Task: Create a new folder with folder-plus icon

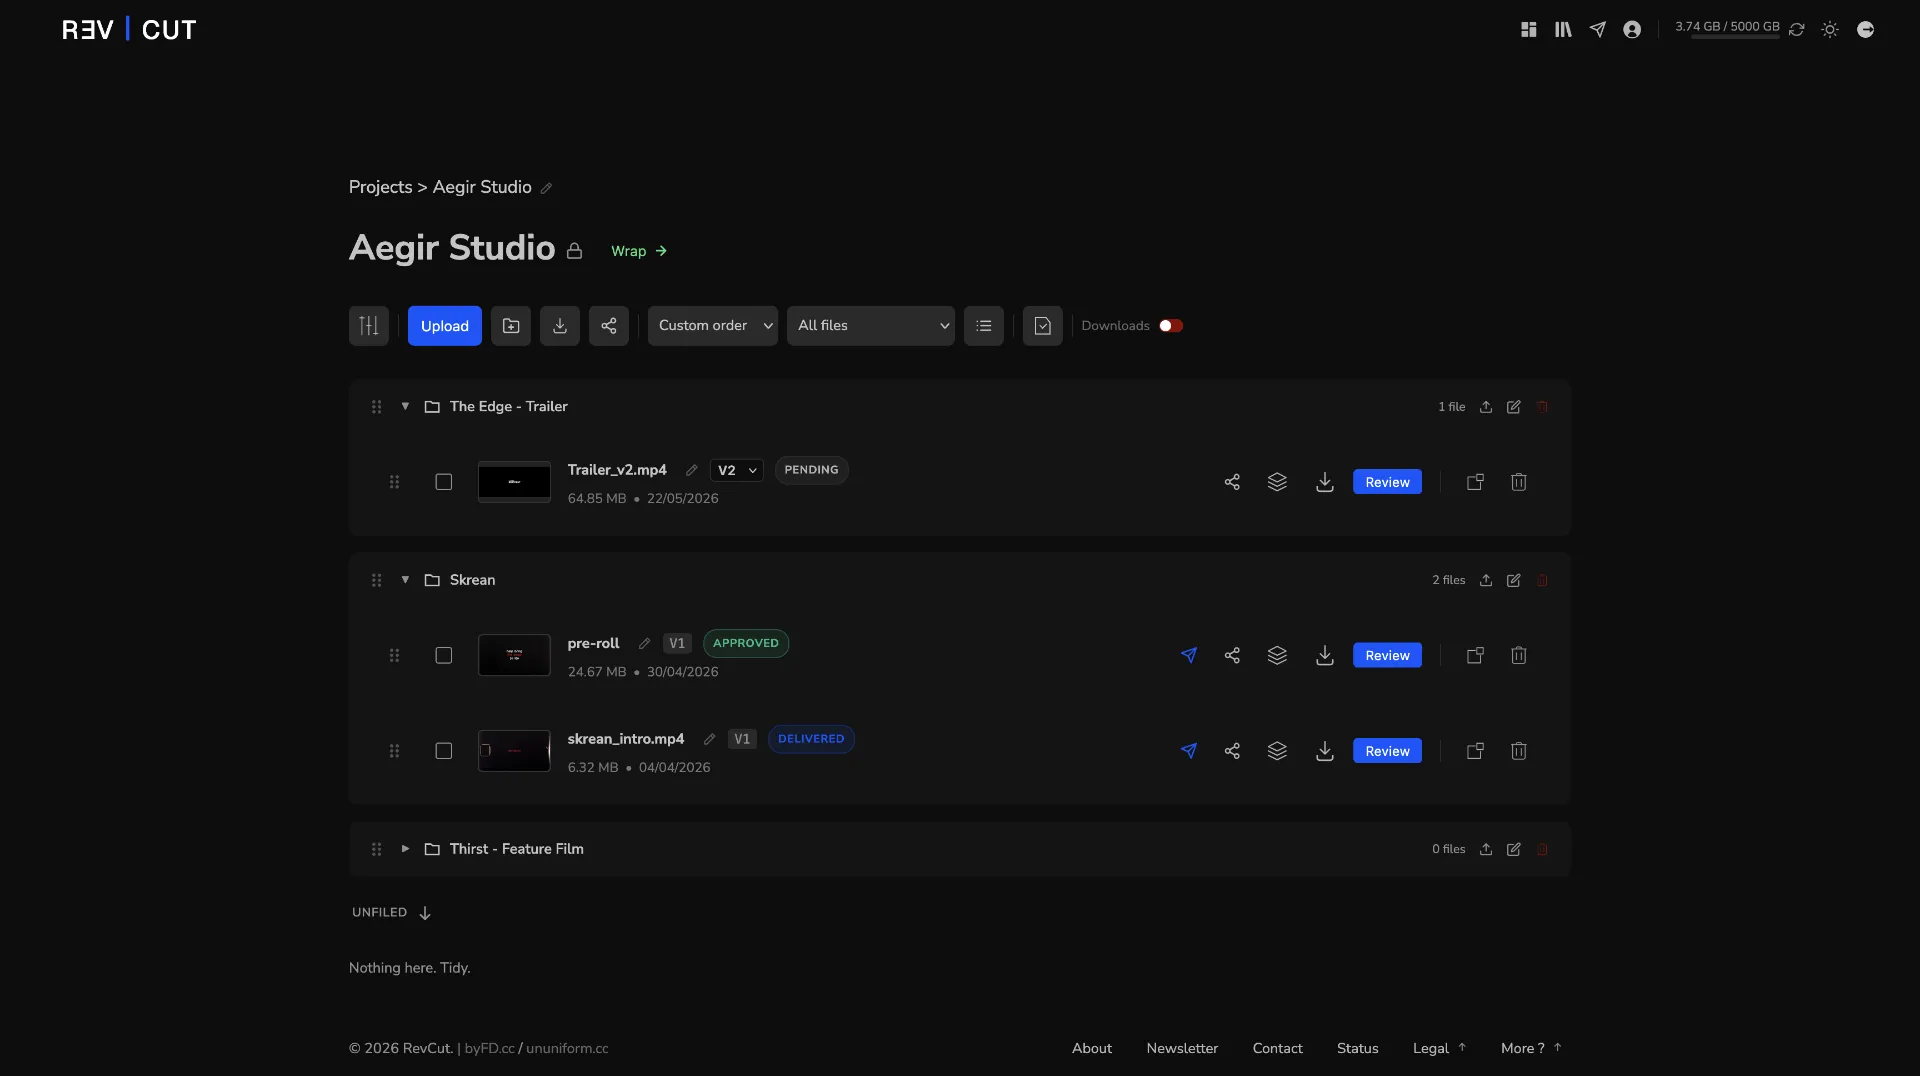Action: [511, 326]
